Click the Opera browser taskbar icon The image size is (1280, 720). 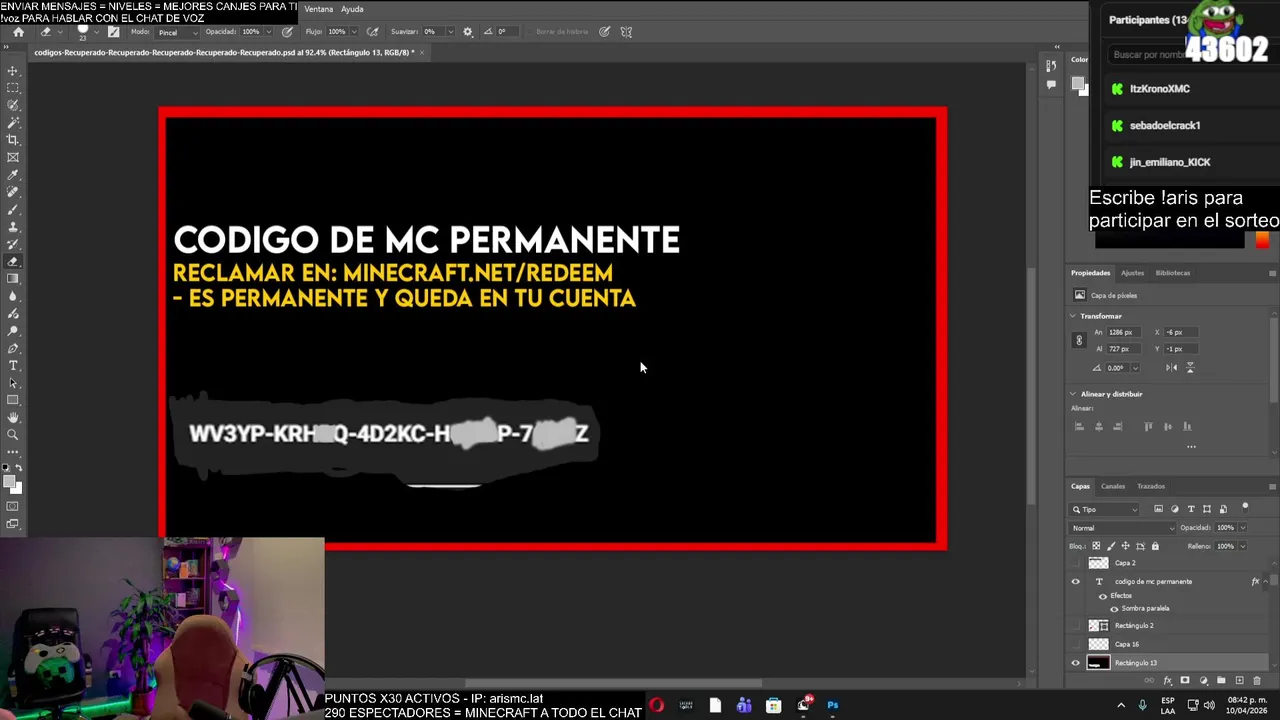pyautogui.click(x=656, y=706)
